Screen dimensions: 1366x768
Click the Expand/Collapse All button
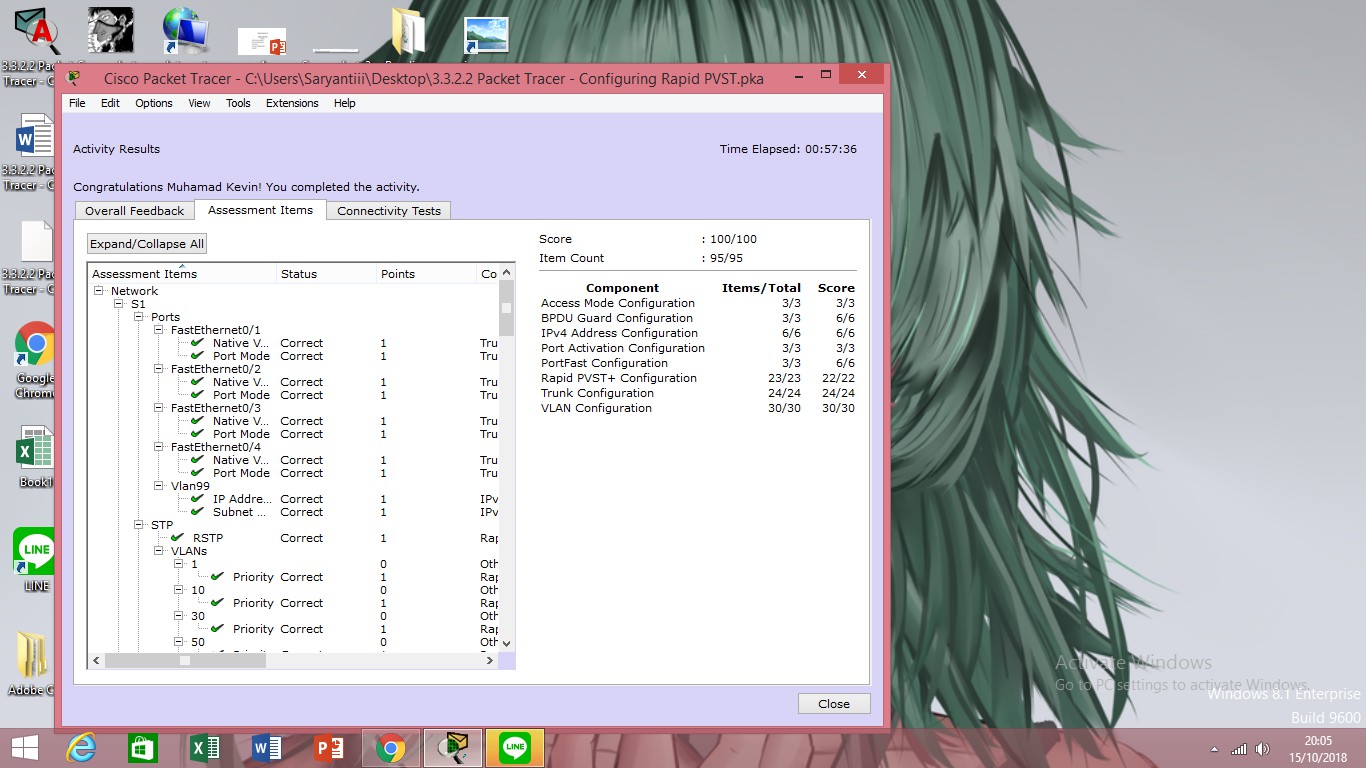(147, 243)
